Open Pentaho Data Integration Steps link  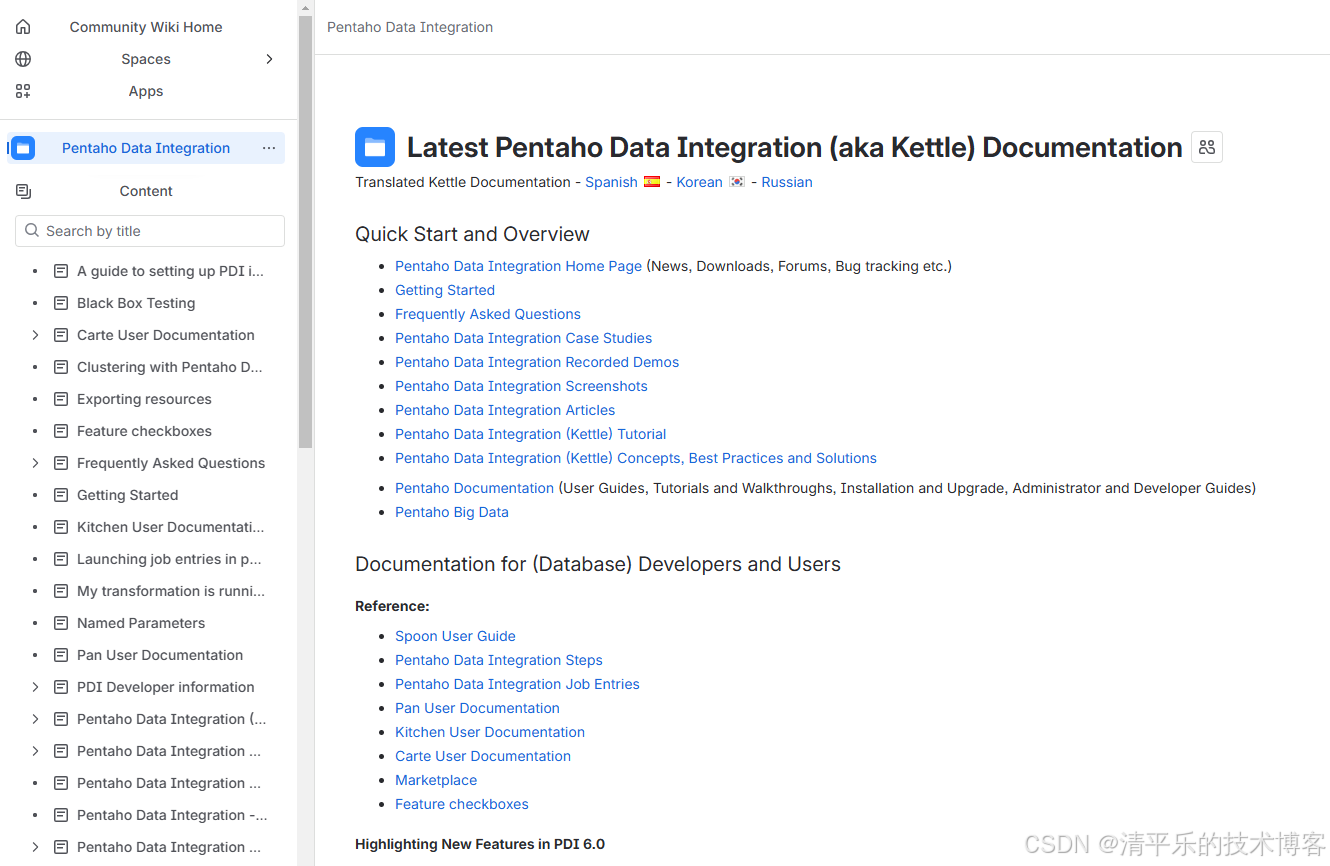click(499, 660)
